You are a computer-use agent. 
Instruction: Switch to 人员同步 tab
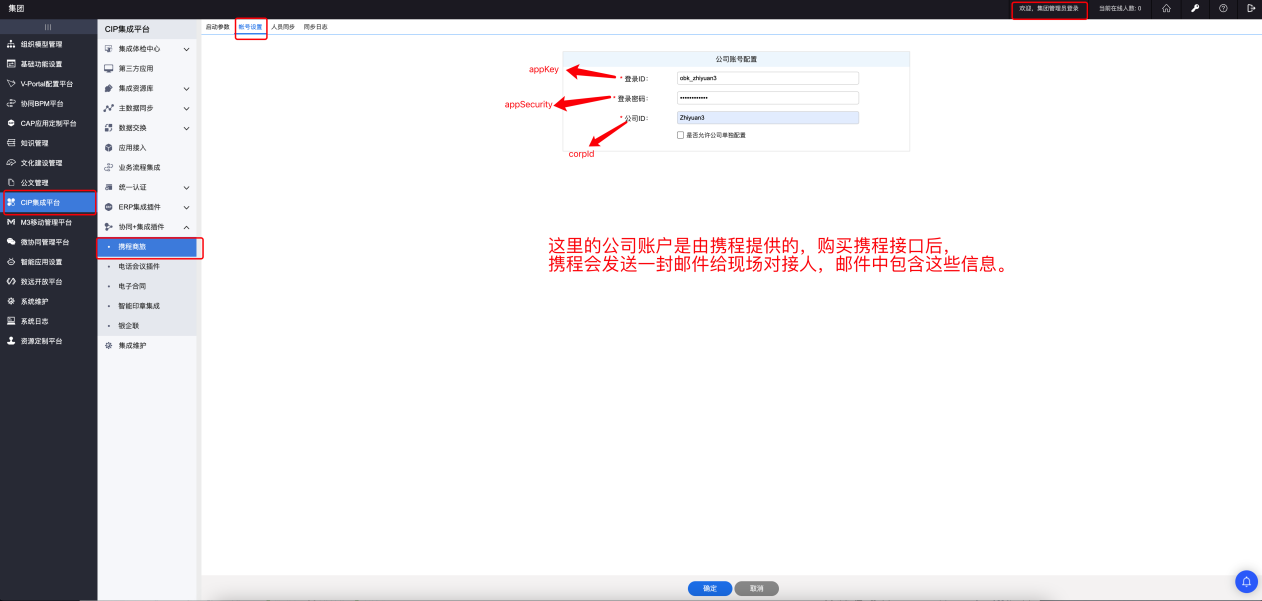point(283,27)
